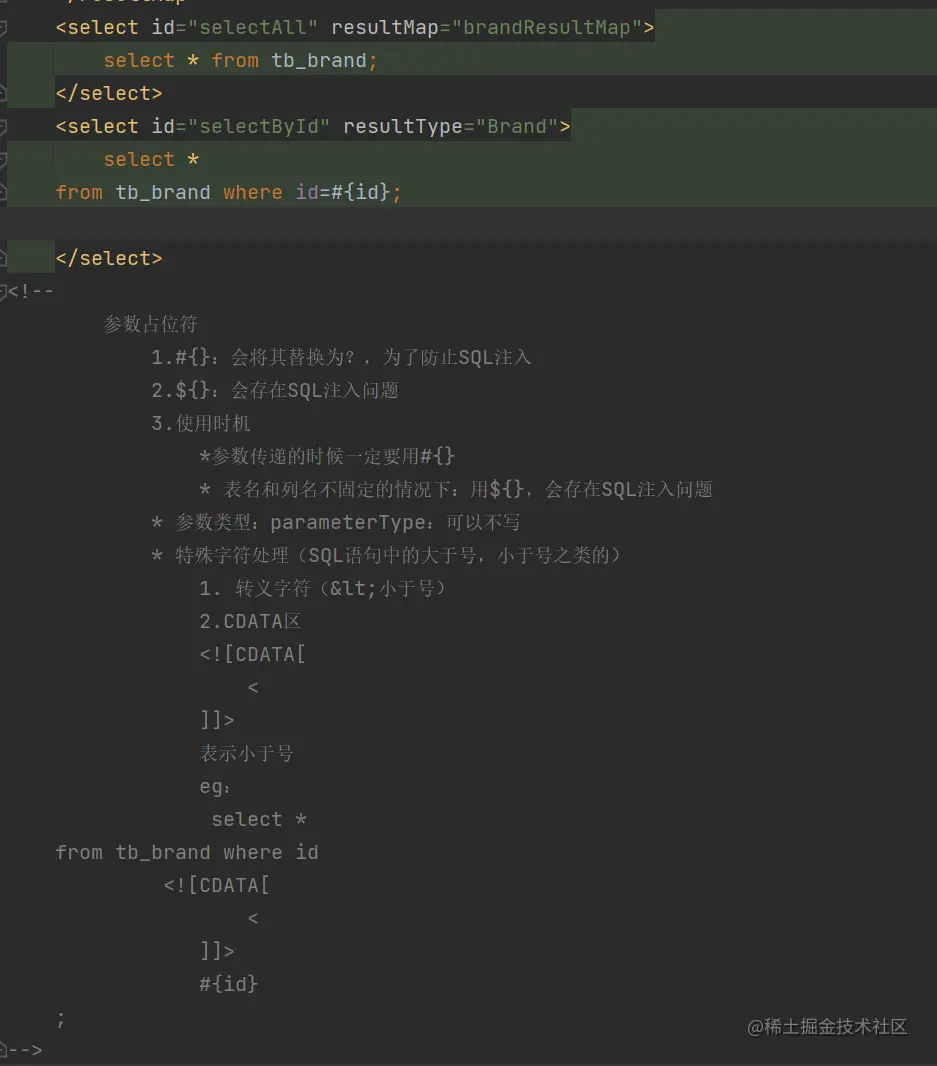Click the selectAll id attribute value
The height and width of the screenshot is (1066, 937).
pos(252,28)
